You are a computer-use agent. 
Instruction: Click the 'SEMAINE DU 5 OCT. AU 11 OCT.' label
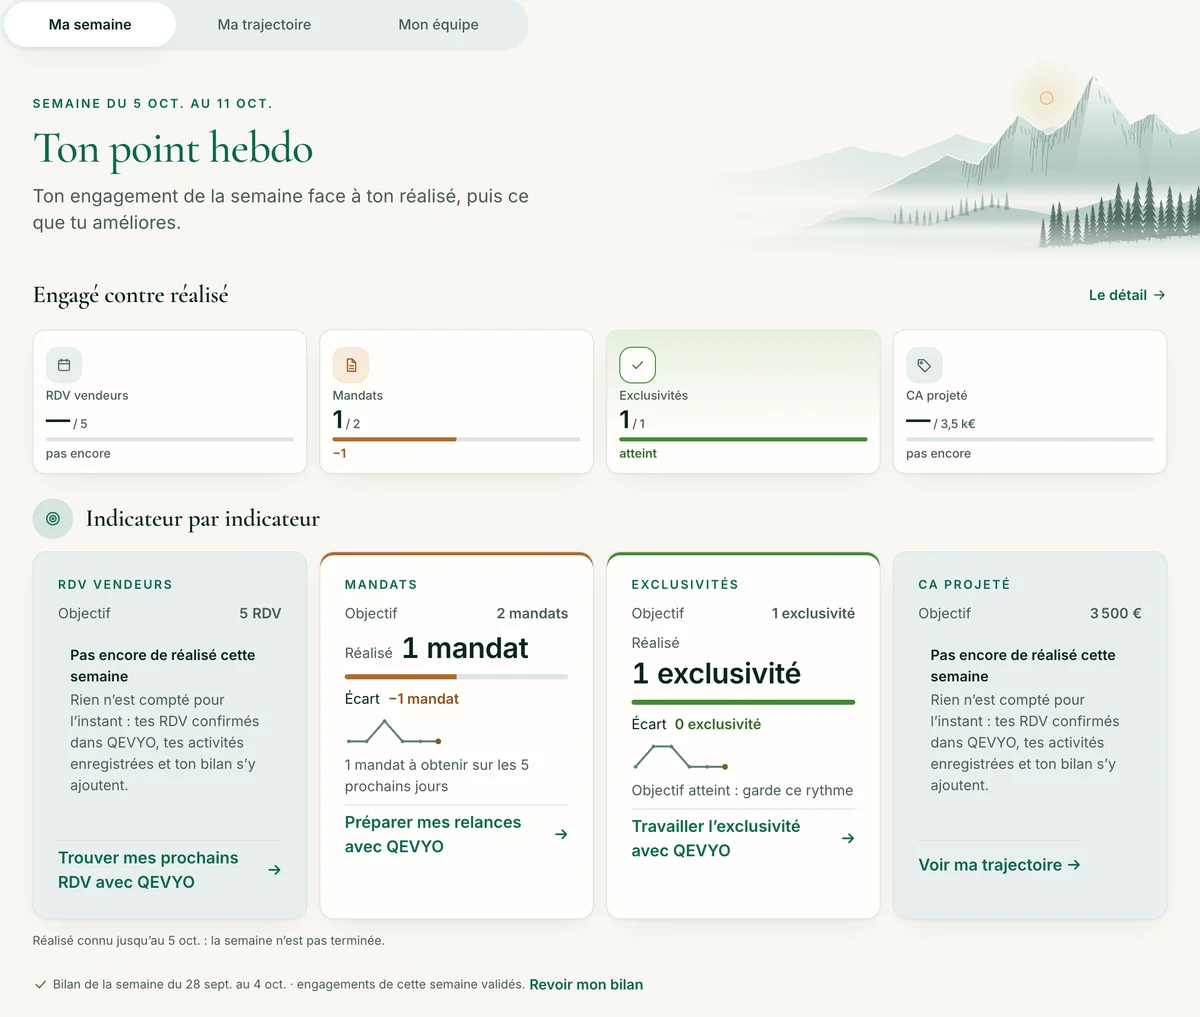[153, 103]
